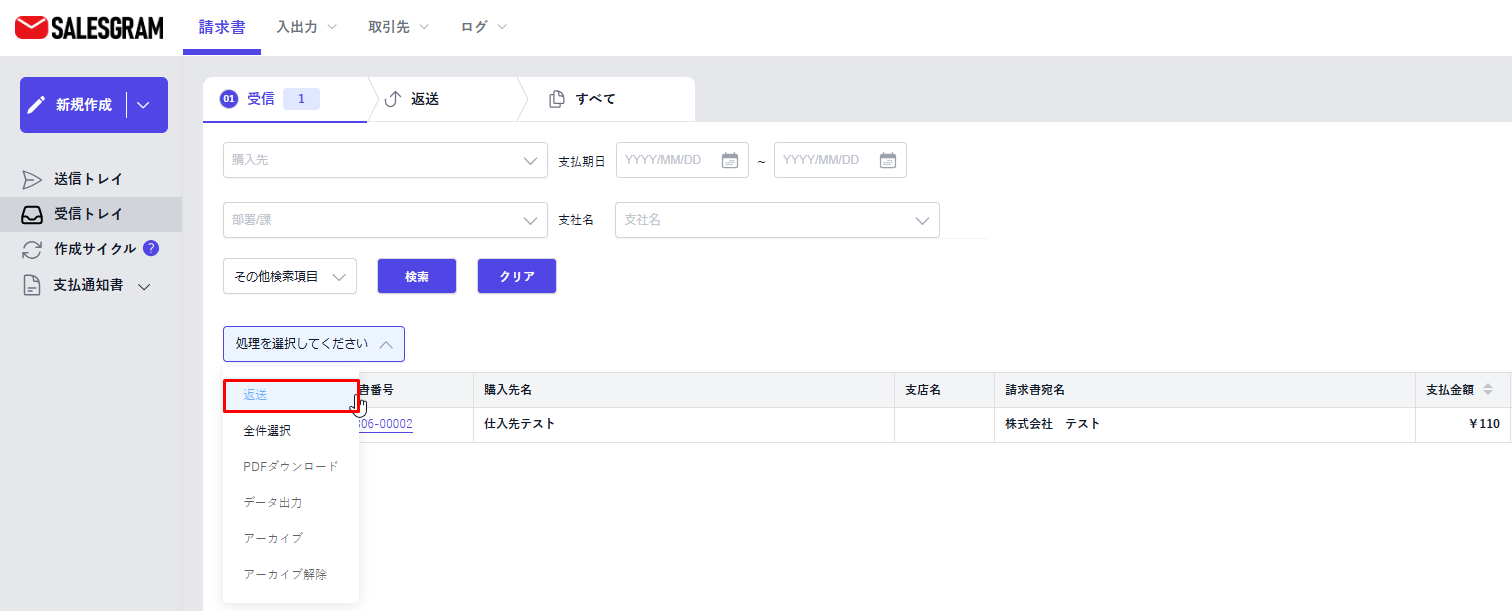This screenshot has width=1512, height=611.
Task: Open calendar picker for payment end date
Action: (887, 160)
